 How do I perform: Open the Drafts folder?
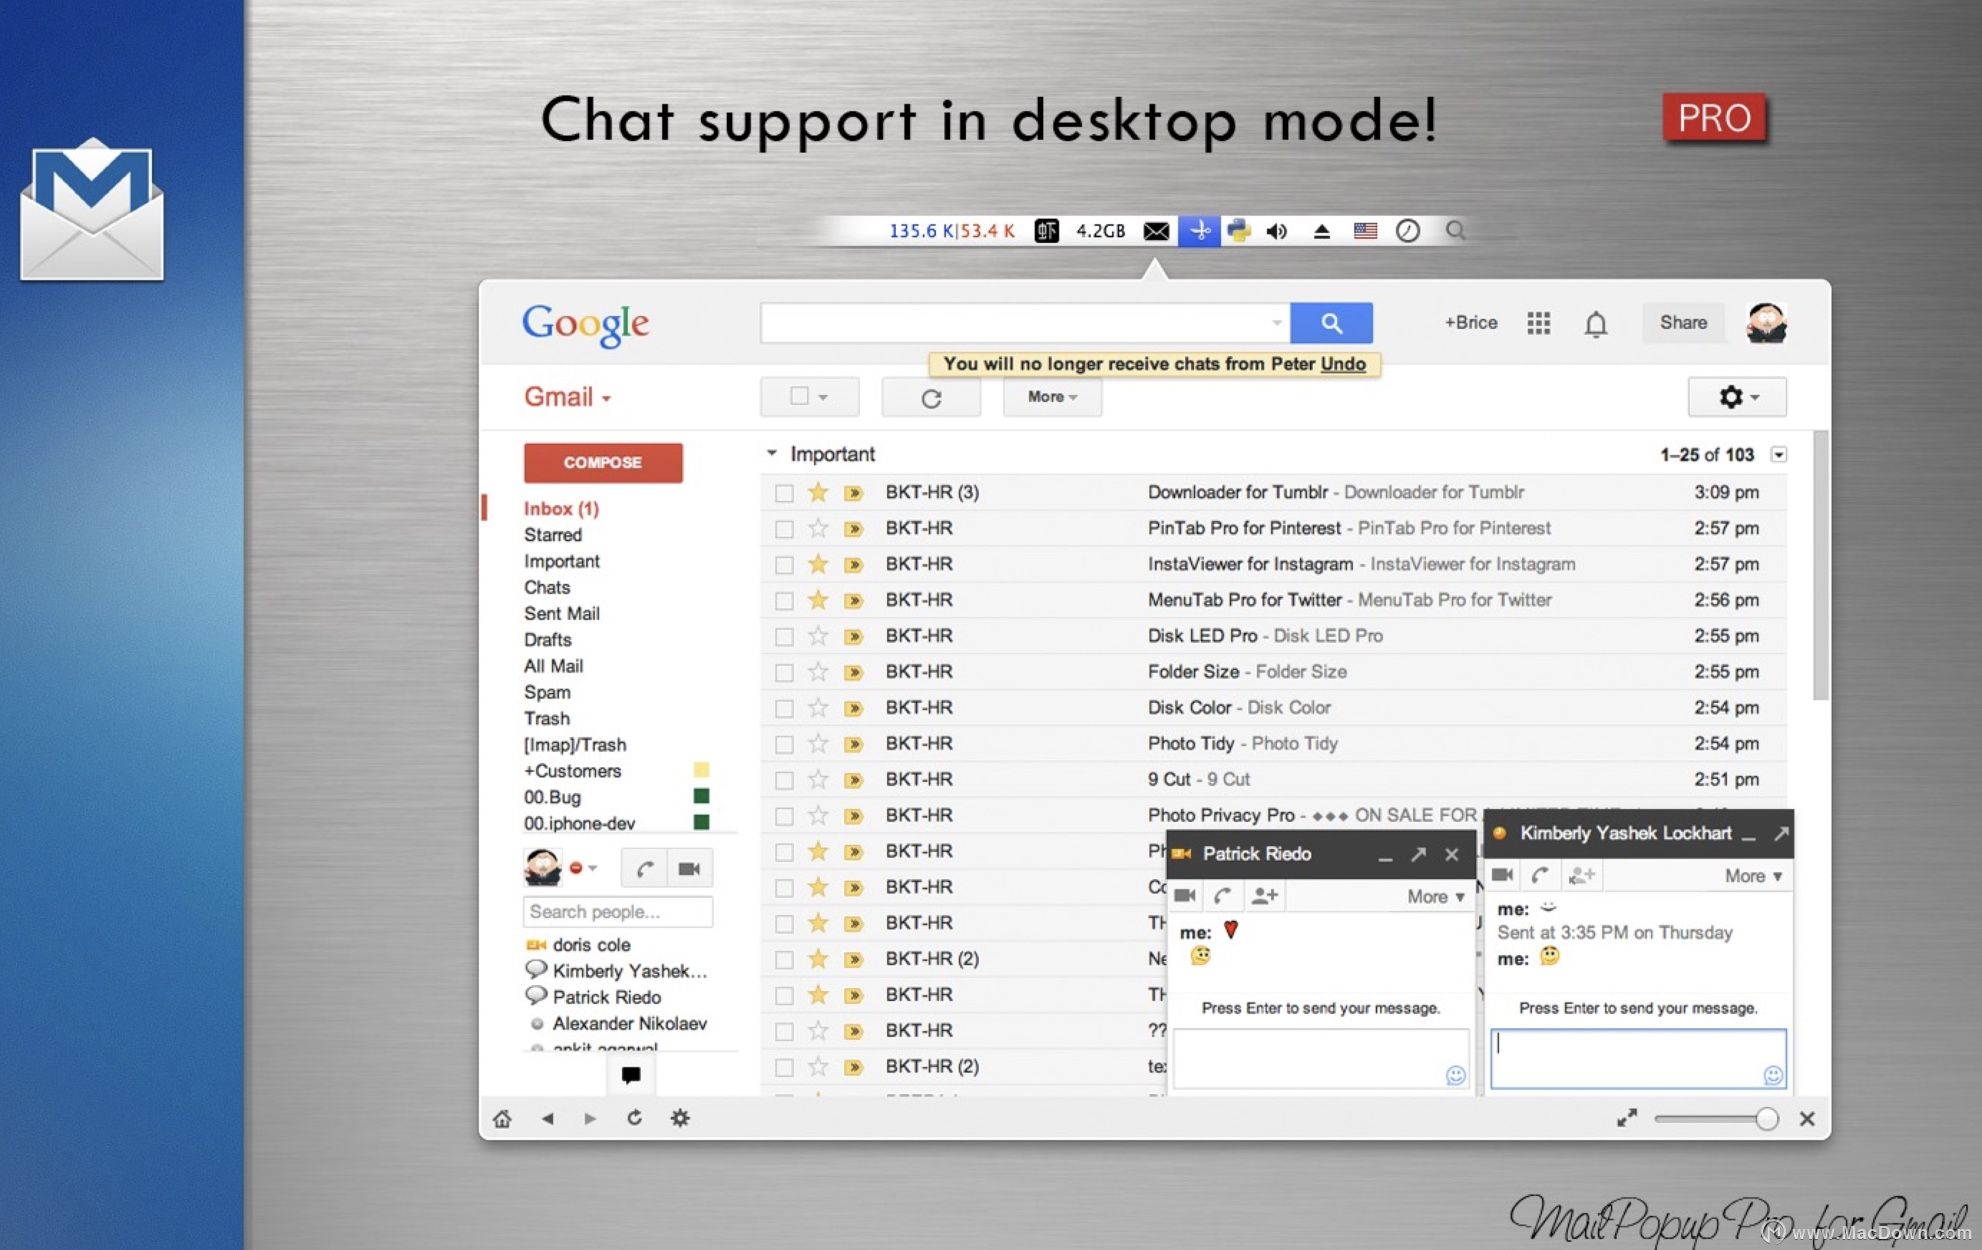[547, 639]
